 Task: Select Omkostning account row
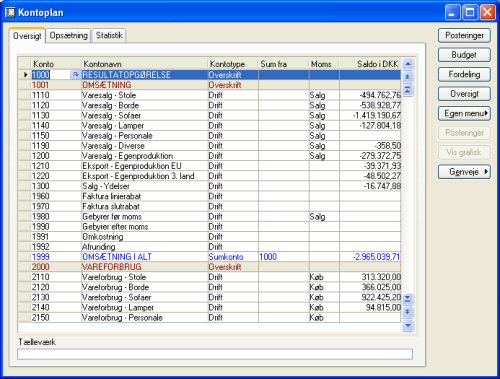210,237
